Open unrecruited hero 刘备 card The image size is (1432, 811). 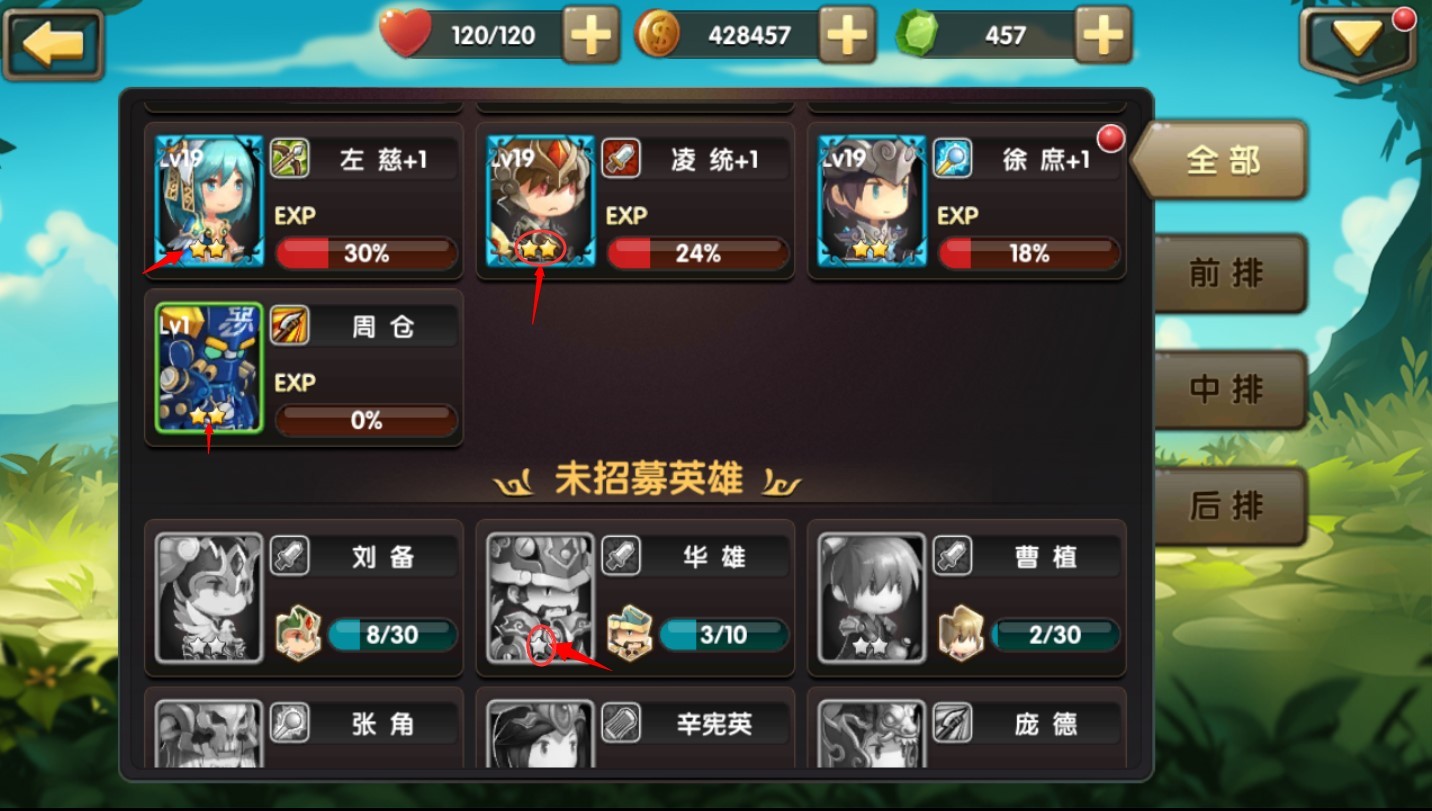(304, 598)
